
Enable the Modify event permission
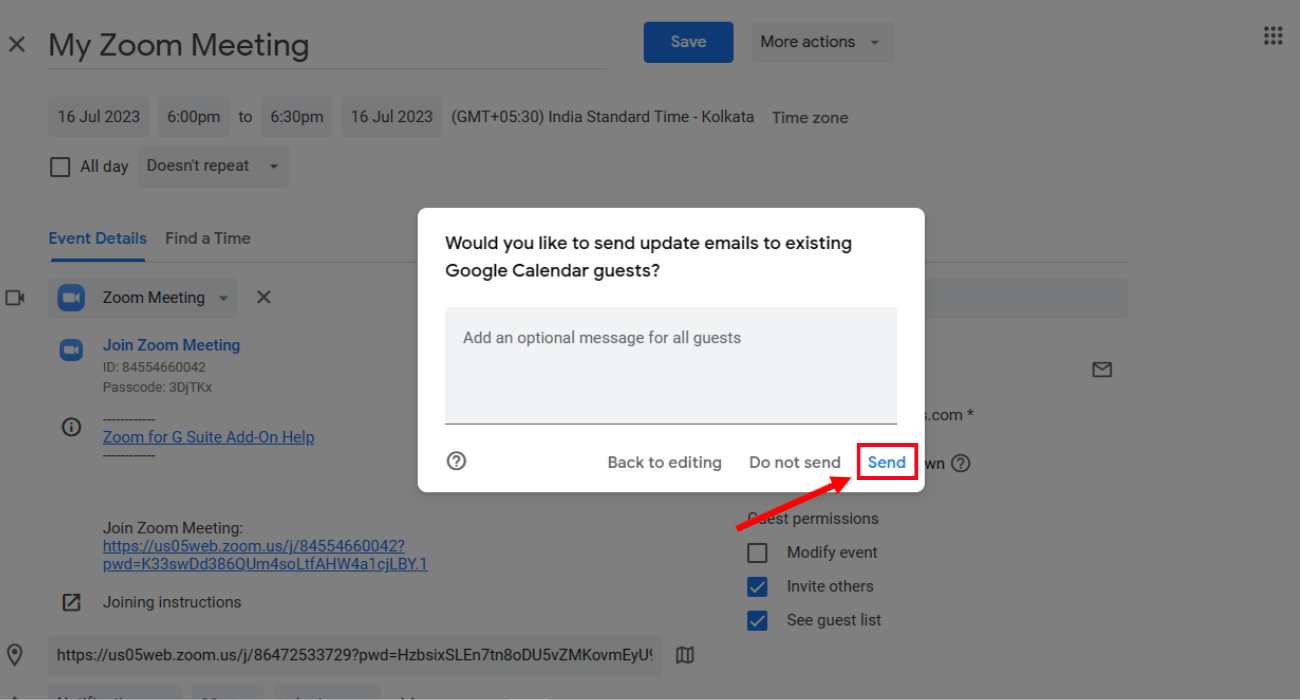point(758,553)
